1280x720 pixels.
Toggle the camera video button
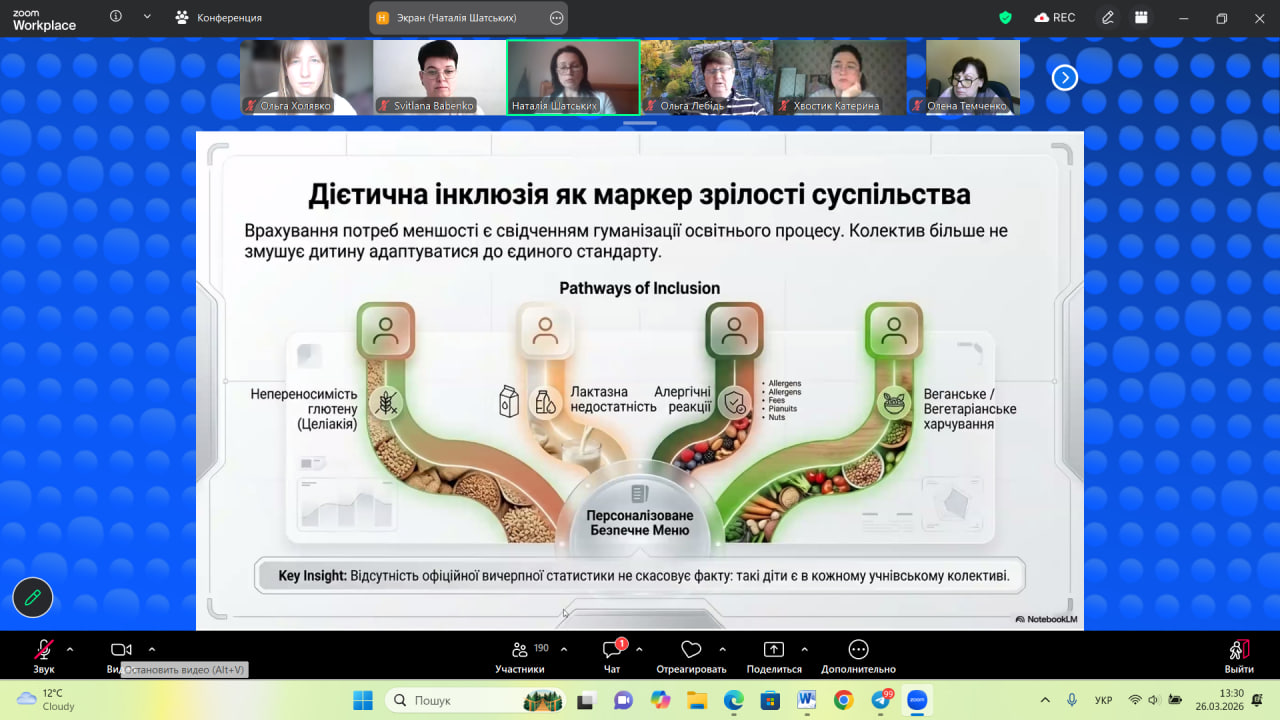(x=121, y=651)
